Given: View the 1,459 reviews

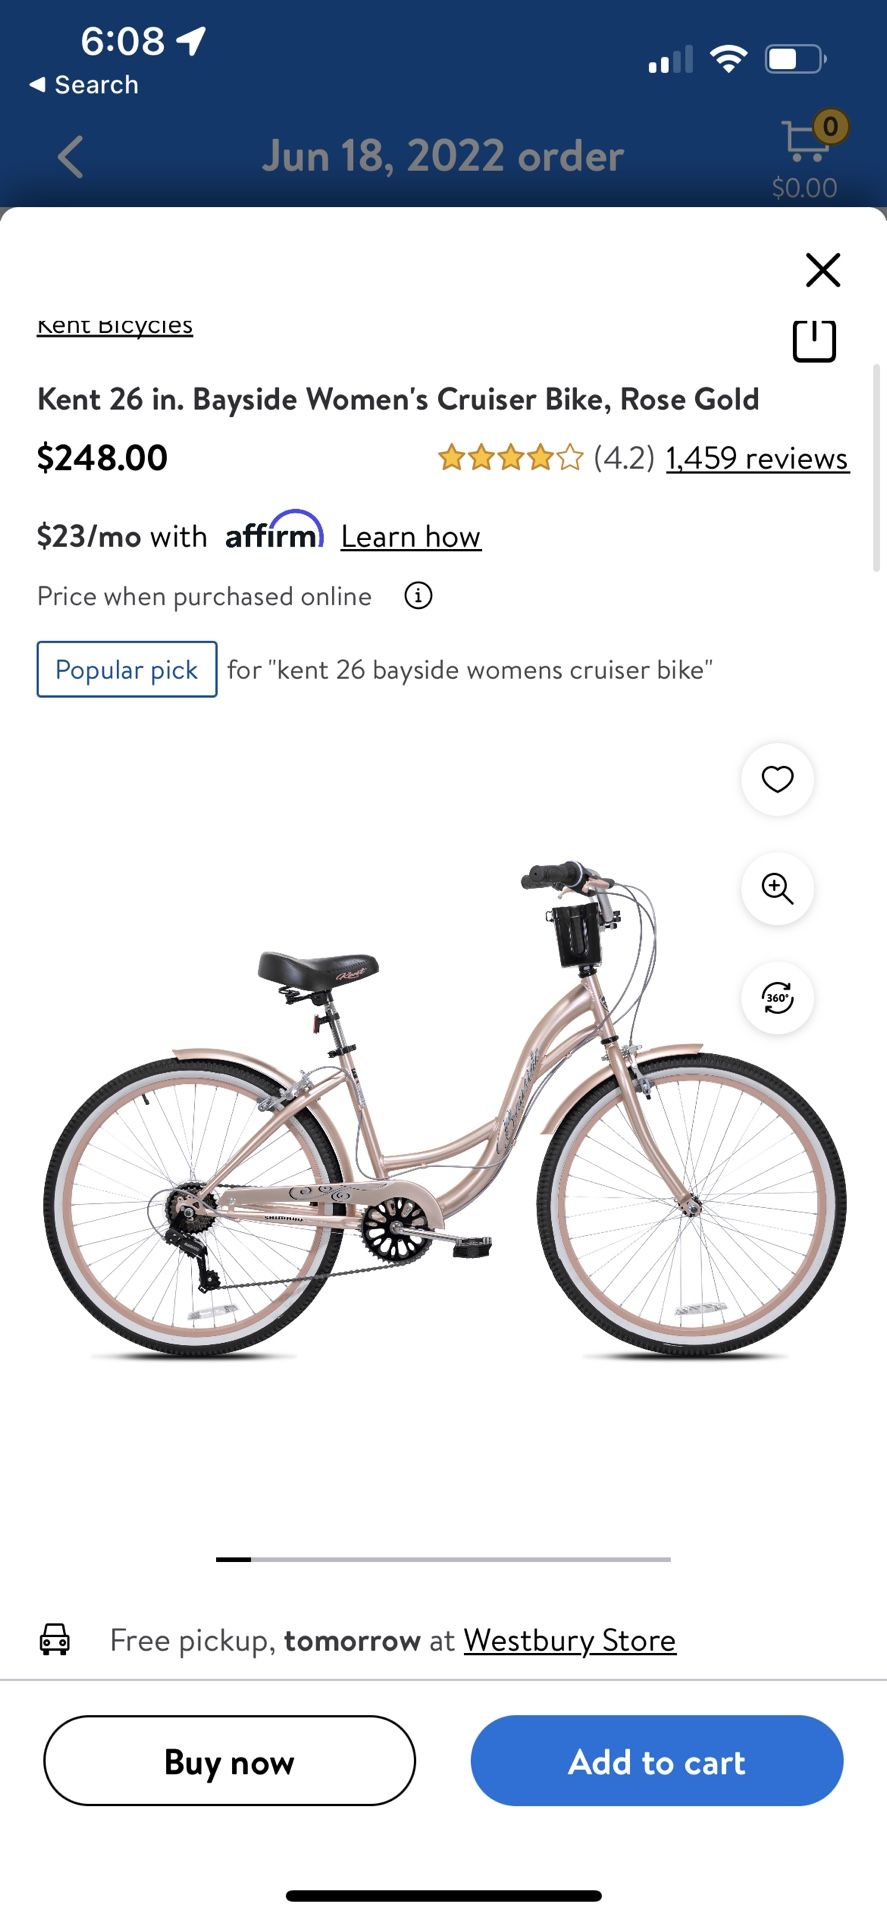Looking at the screenshot, I should click(x=757, y=458).
